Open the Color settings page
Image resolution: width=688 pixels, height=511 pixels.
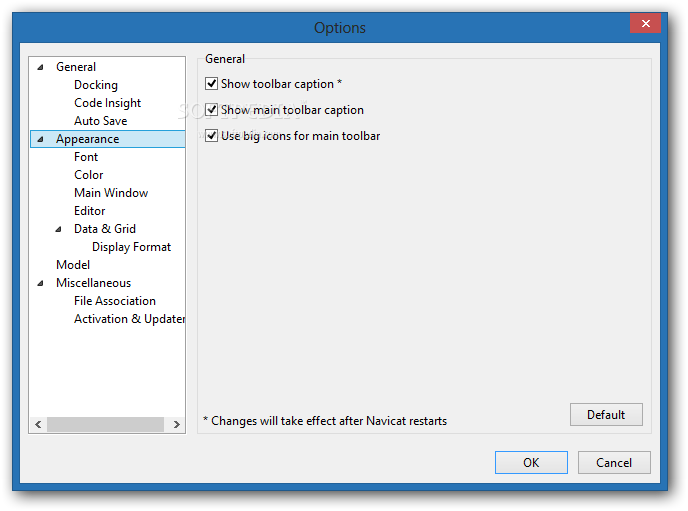[89, 175]
